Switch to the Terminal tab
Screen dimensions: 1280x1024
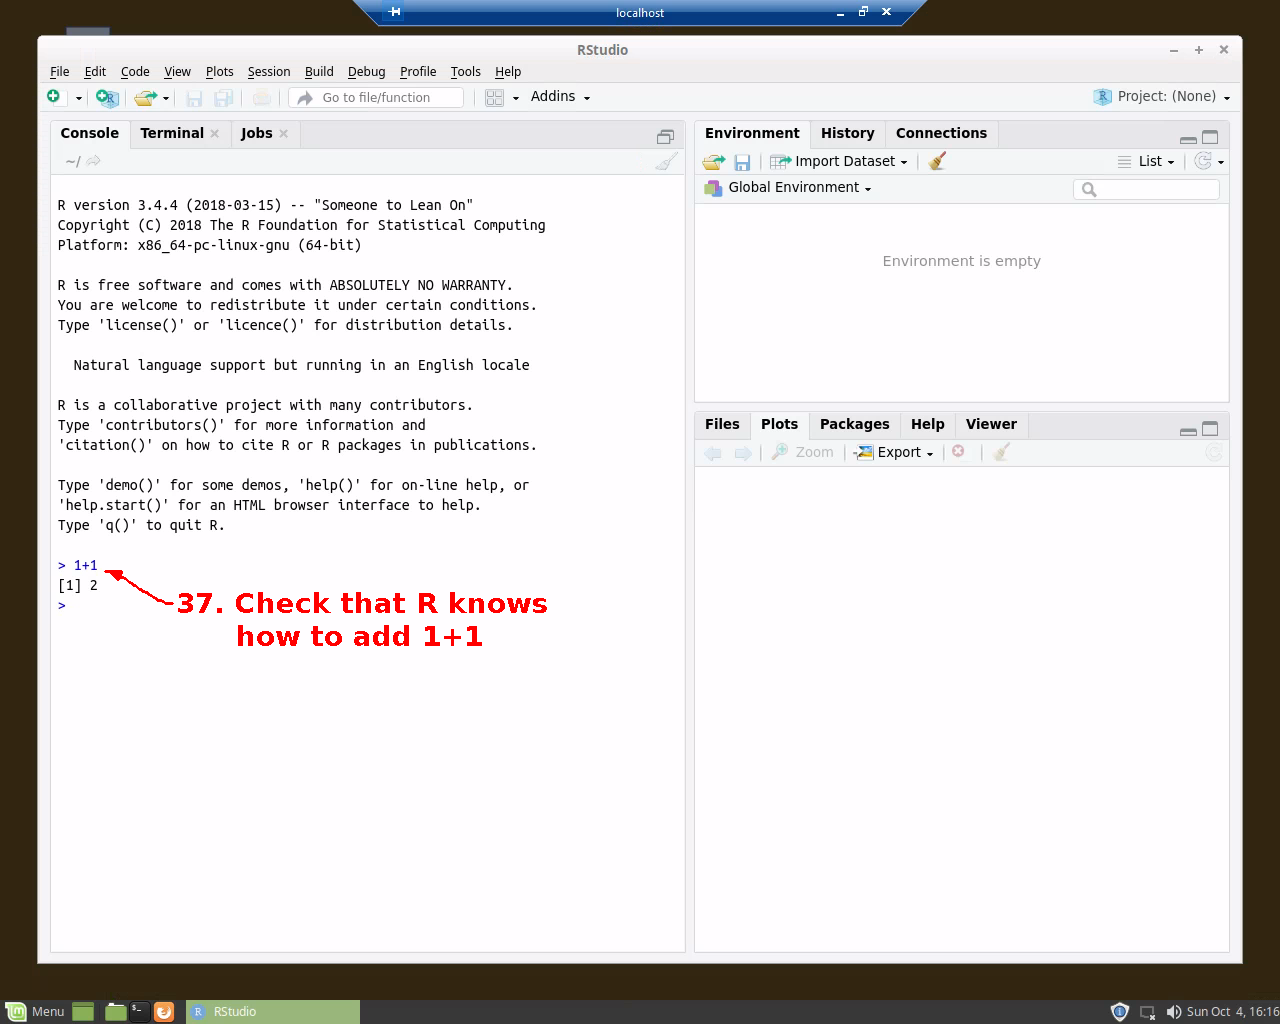(172, 133)
